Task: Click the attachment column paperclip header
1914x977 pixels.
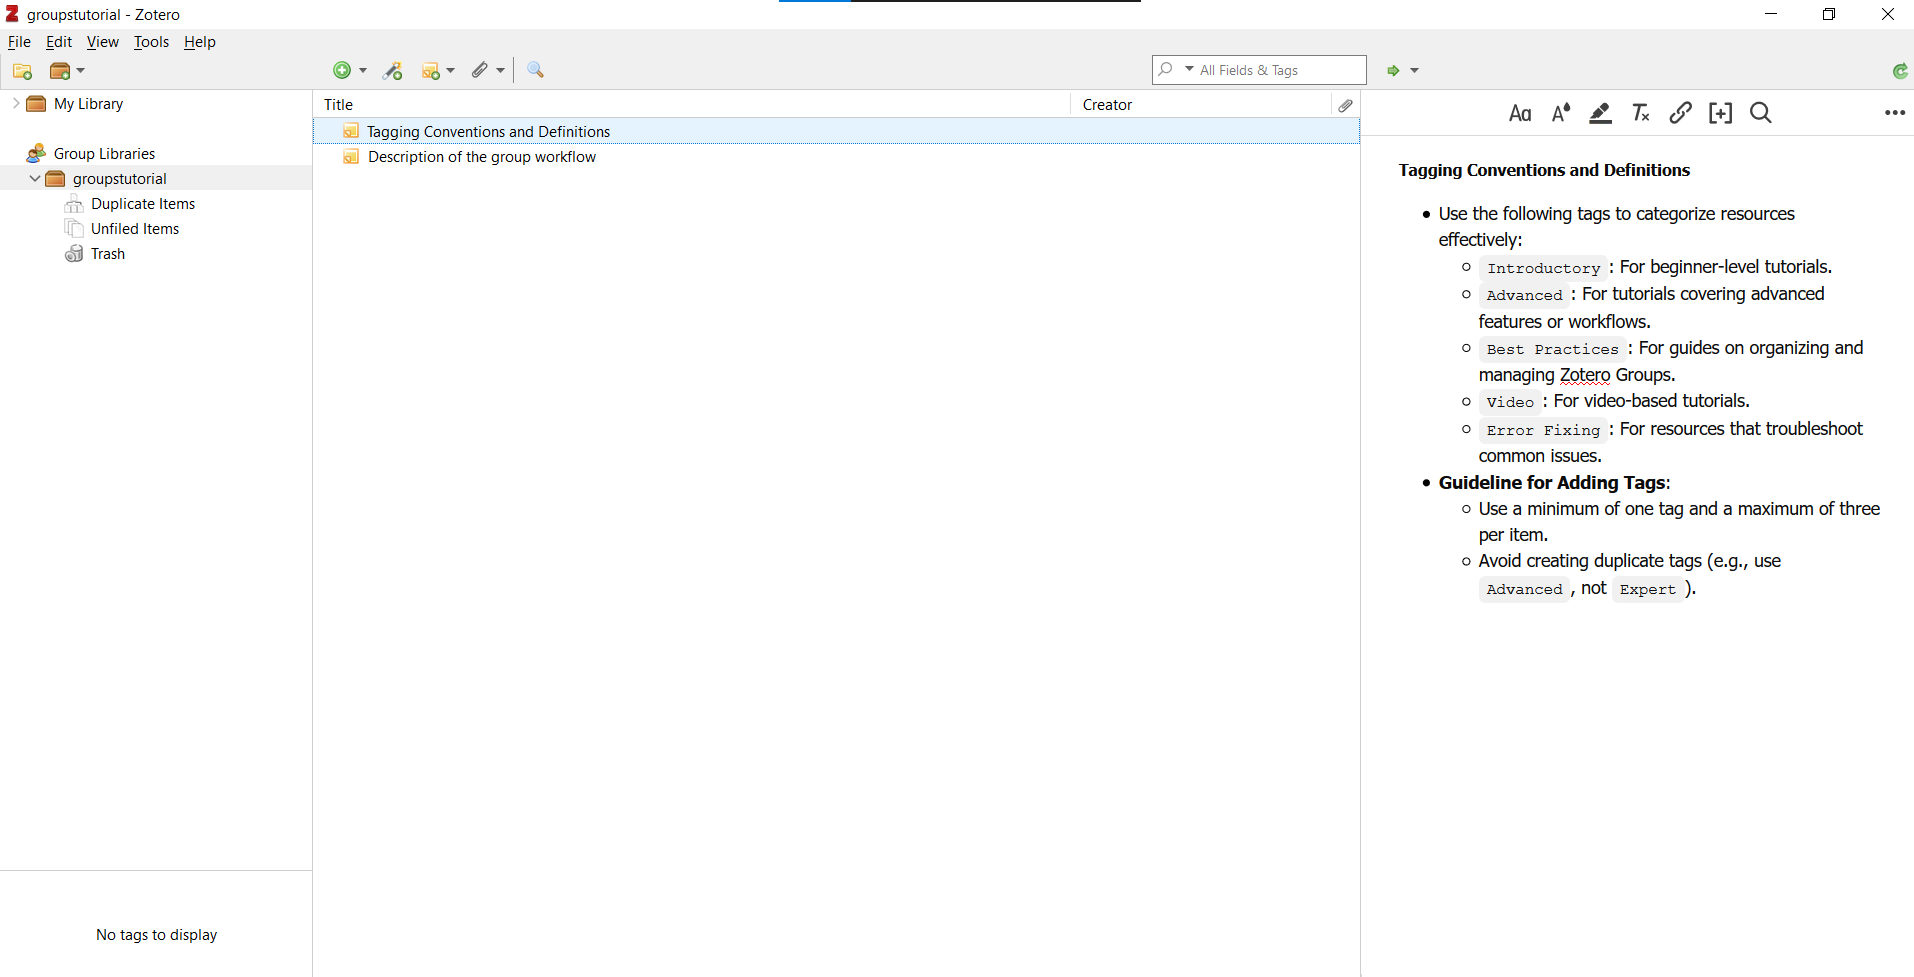Action: [1345, 104]
